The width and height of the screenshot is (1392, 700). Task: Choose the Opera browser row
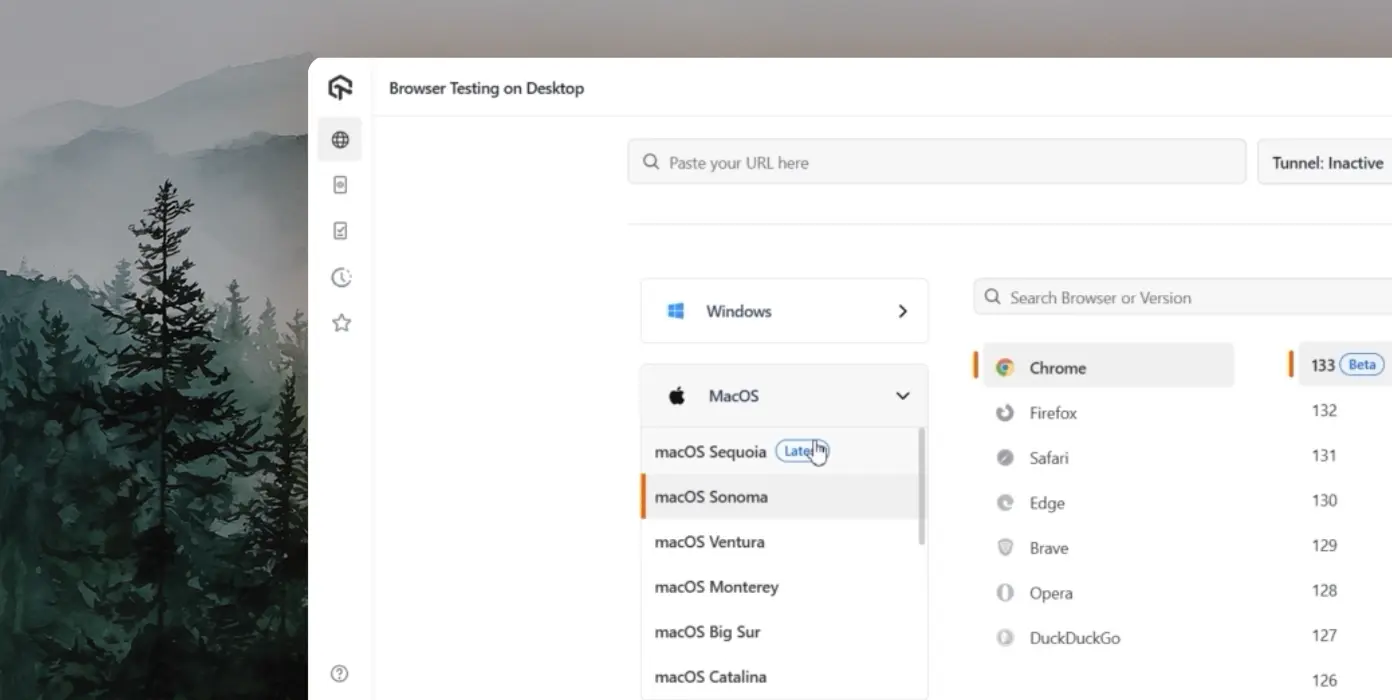point(1108,593)
